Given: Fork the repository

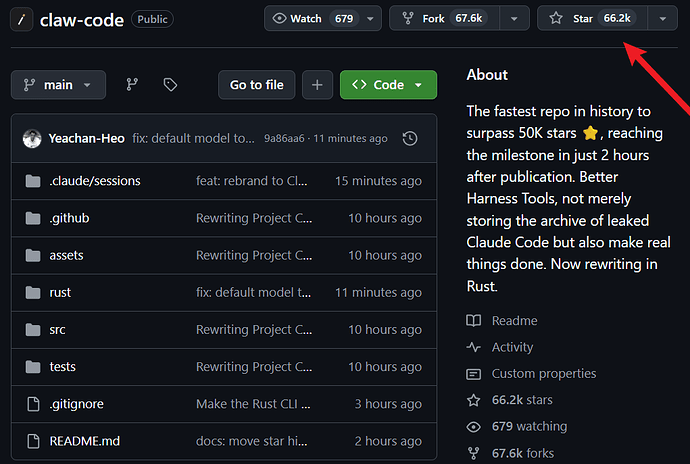Looking at the screenshot, I should coord(444,18).
